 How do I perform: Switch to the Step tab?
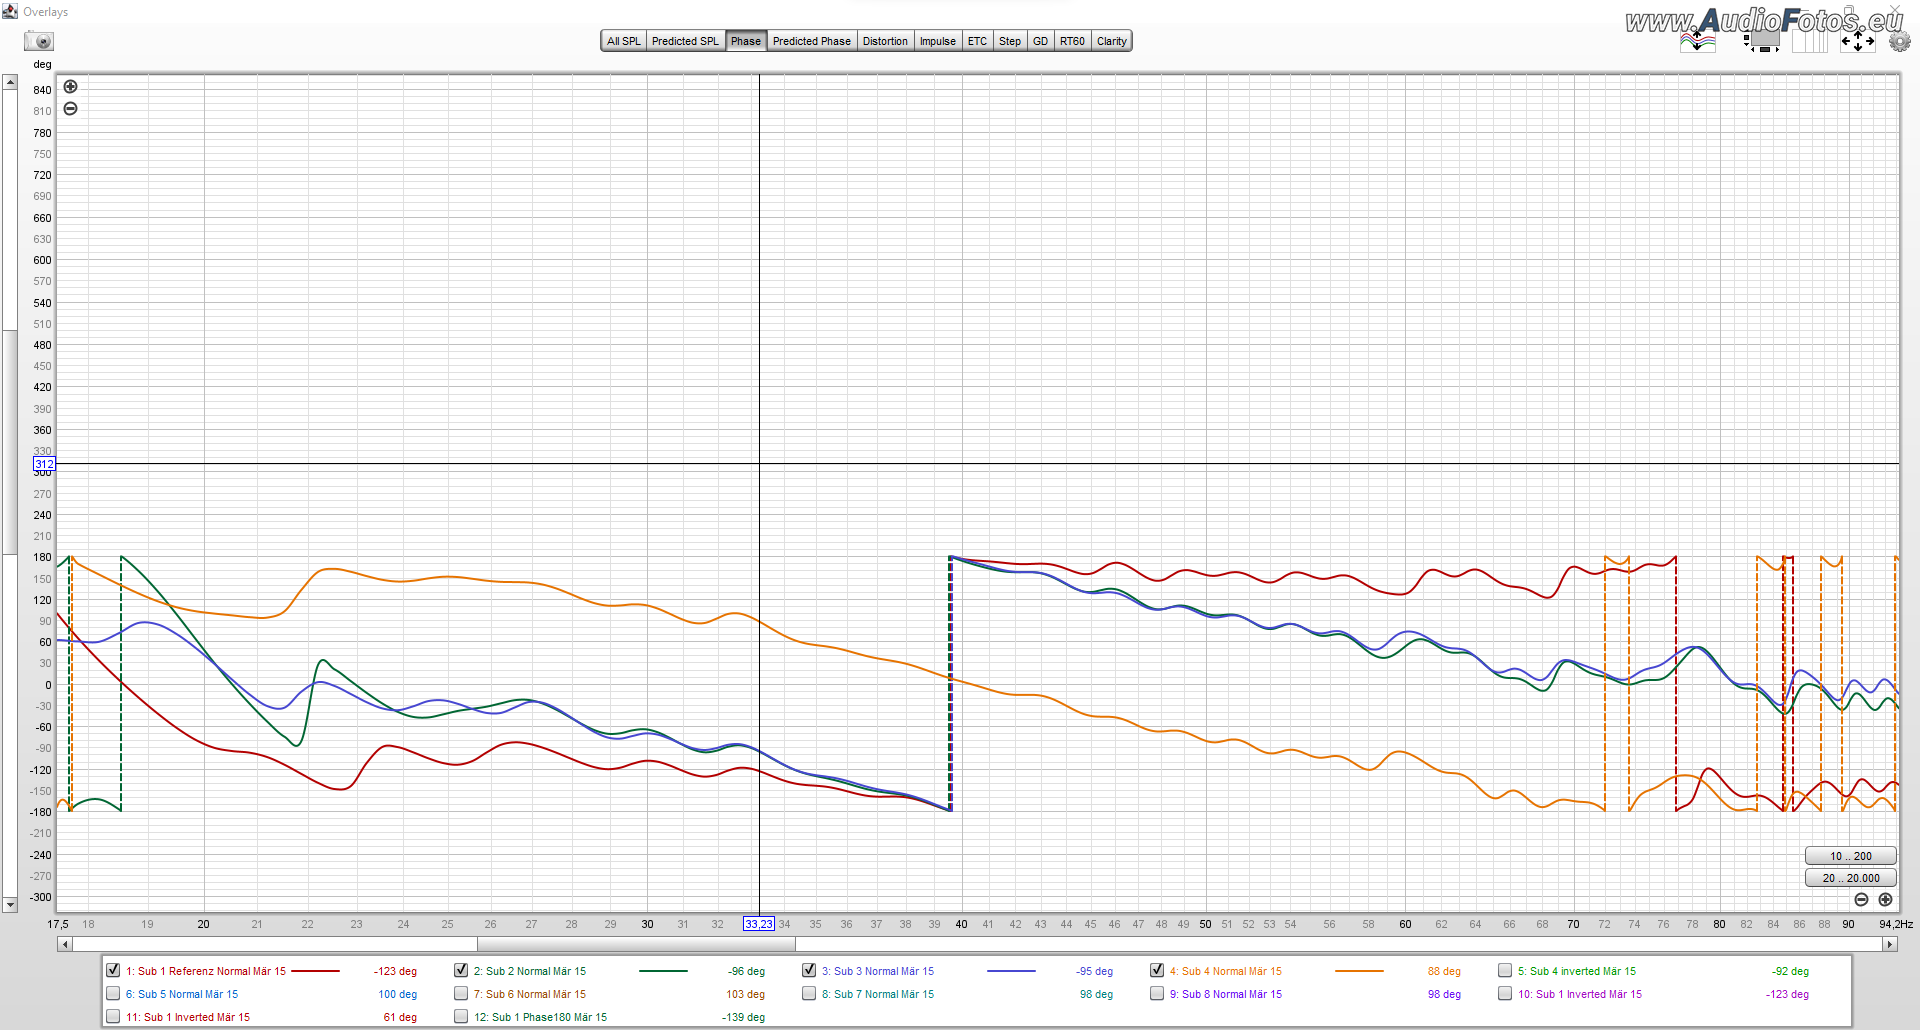[1010, 41]
